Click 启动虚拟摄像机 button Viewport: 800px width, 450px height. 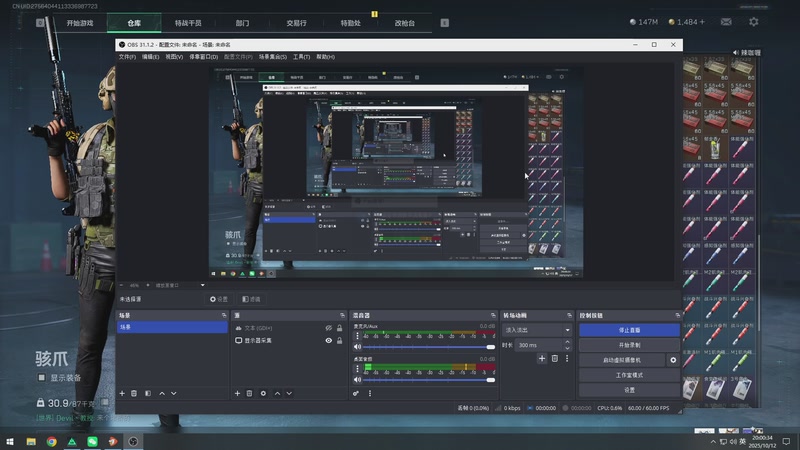[x=622, y=360]
